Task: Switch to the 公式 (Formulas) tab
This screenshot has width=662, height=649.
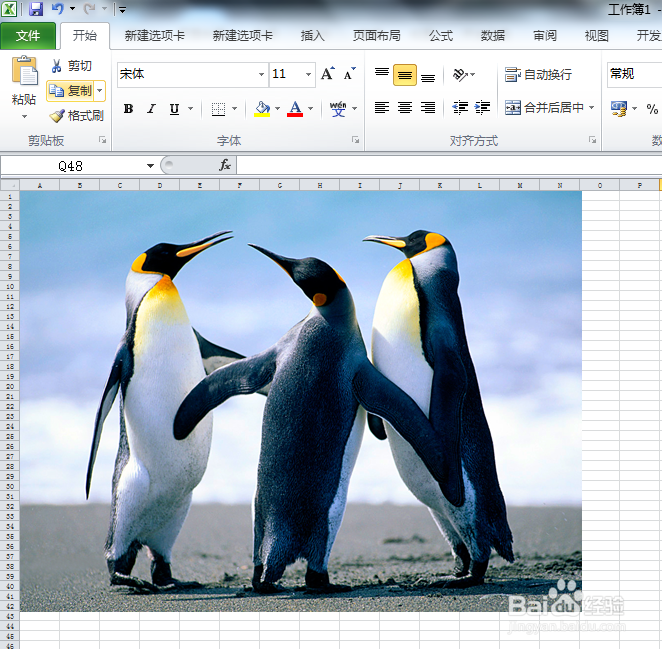Action: [441, 36]
